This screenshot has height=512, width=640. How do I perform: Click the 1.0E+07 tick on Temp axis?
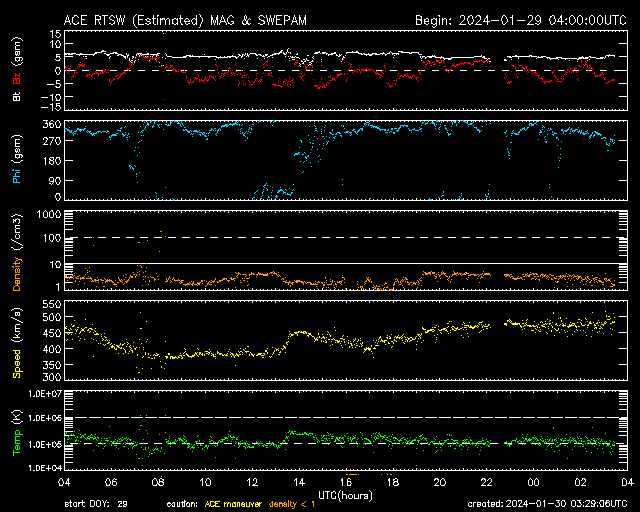44,393
